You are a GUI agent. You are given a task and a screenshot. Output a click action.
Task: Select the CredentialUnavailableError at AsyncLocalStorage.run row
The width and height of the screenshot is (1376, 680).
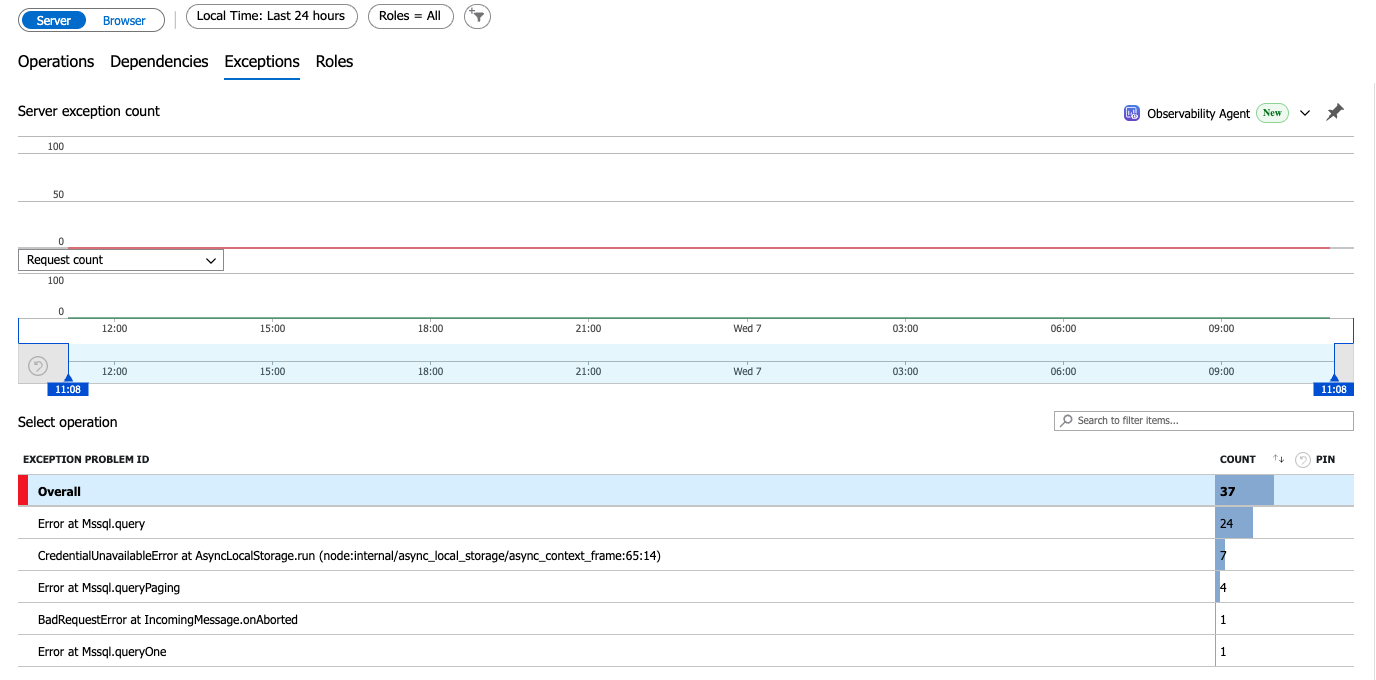coord(686,555)
